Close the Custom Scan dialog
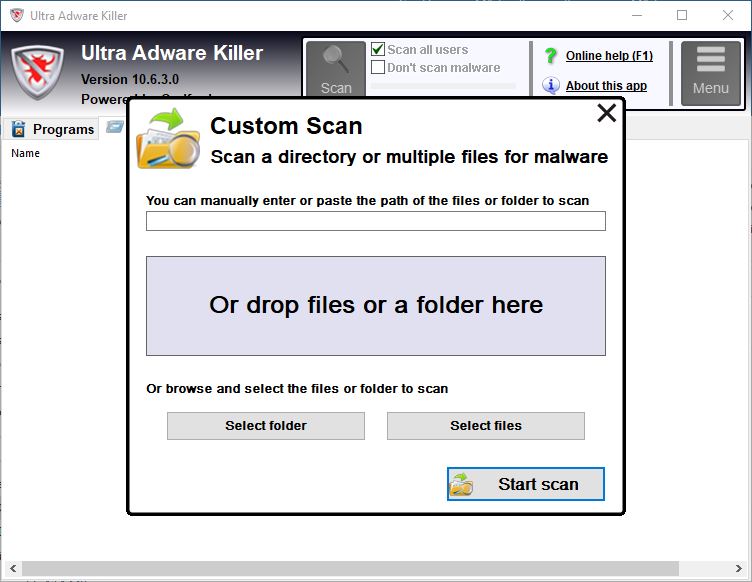The image size is (752, 582). tap(607, 113)
